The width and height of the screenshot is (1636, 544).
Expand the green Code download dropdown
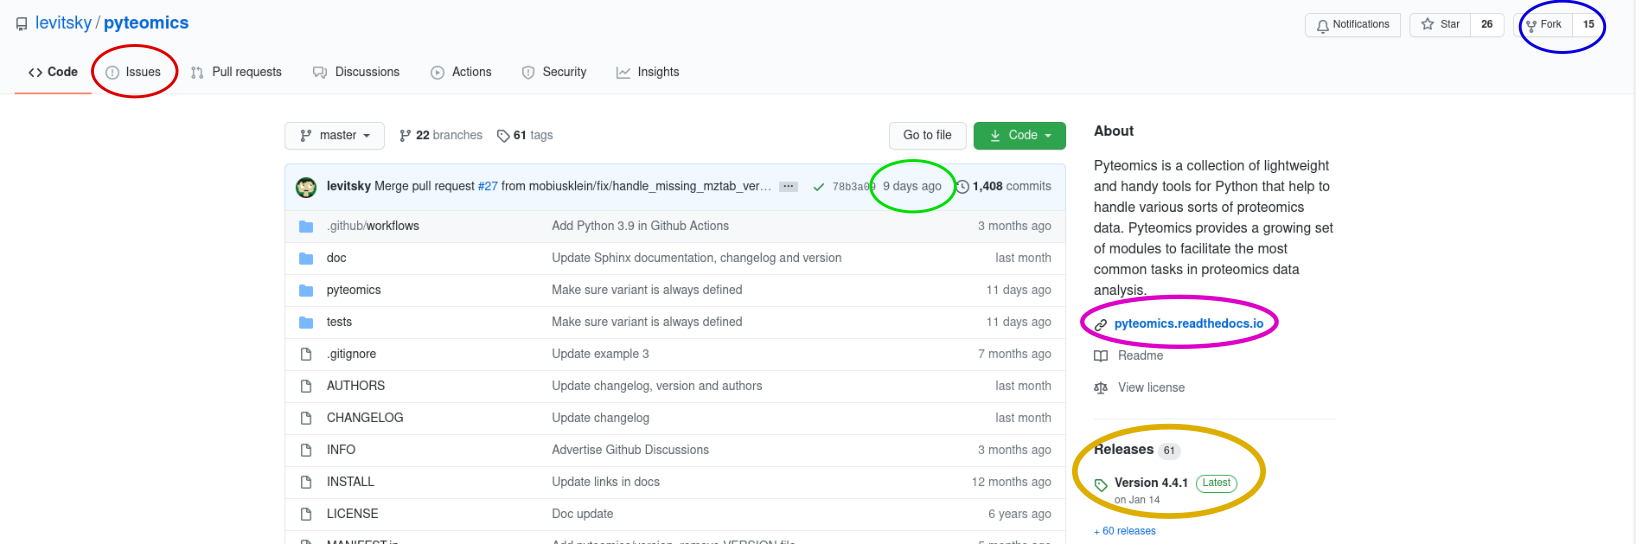coord(1019,135)
